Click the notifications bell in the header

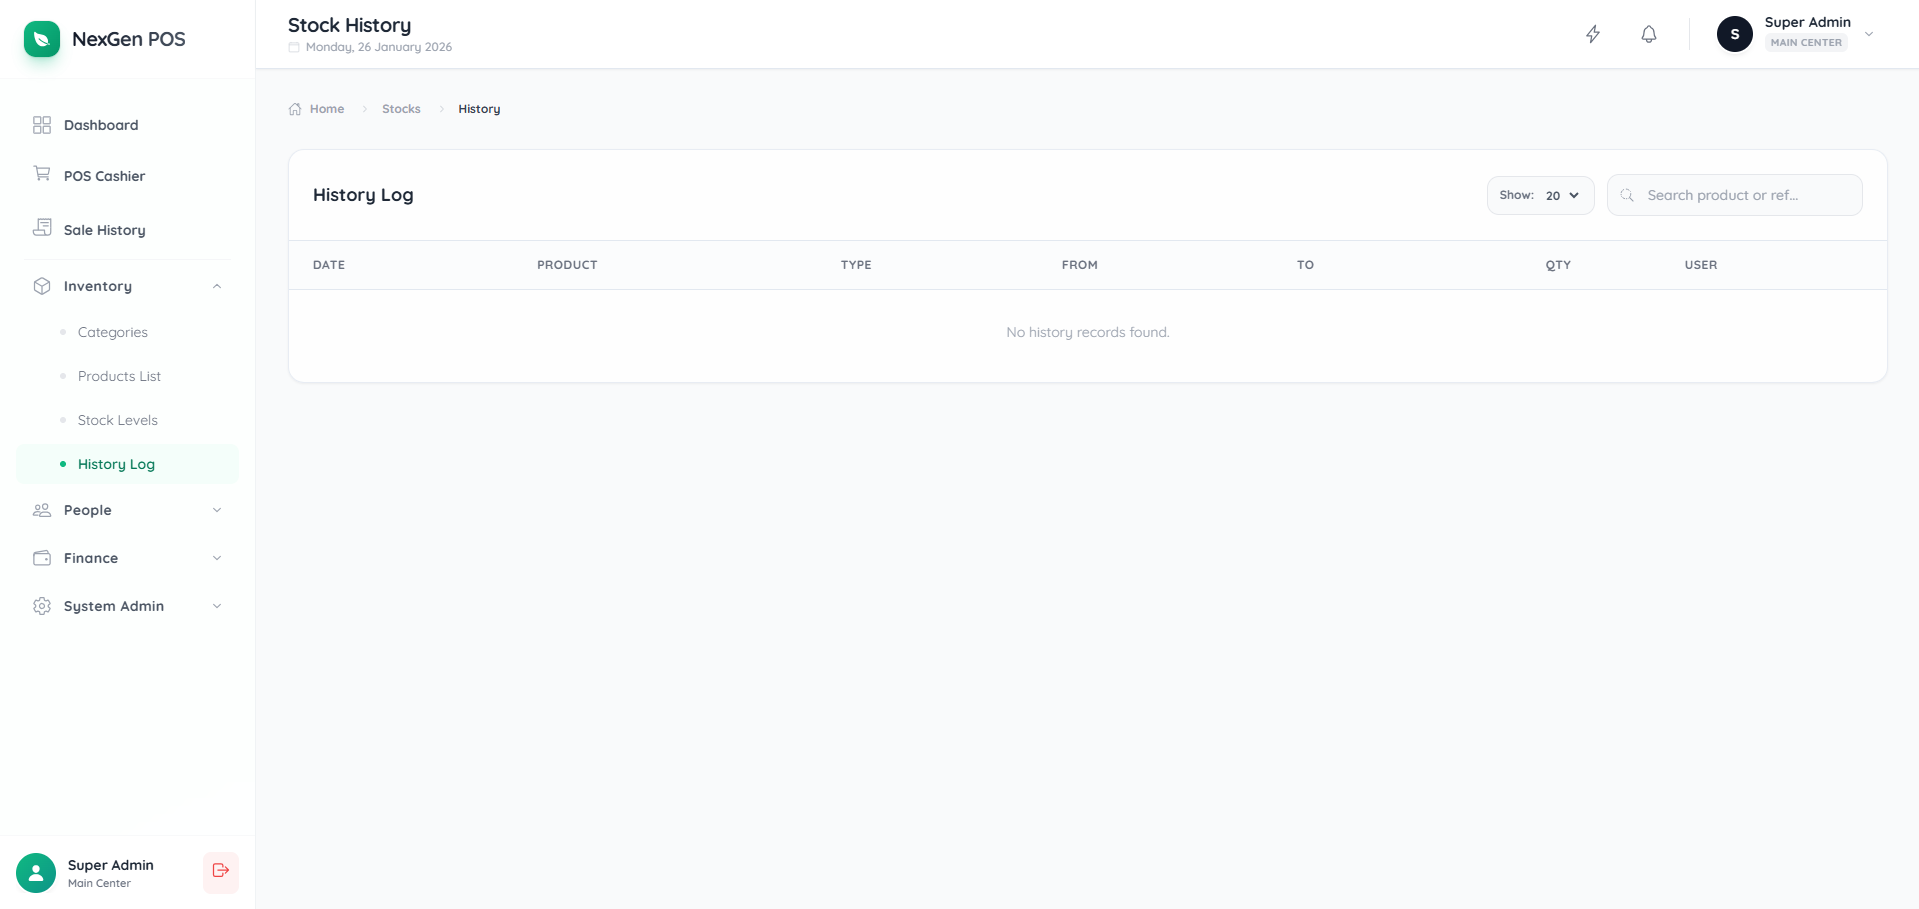(x=1647, y=33)
